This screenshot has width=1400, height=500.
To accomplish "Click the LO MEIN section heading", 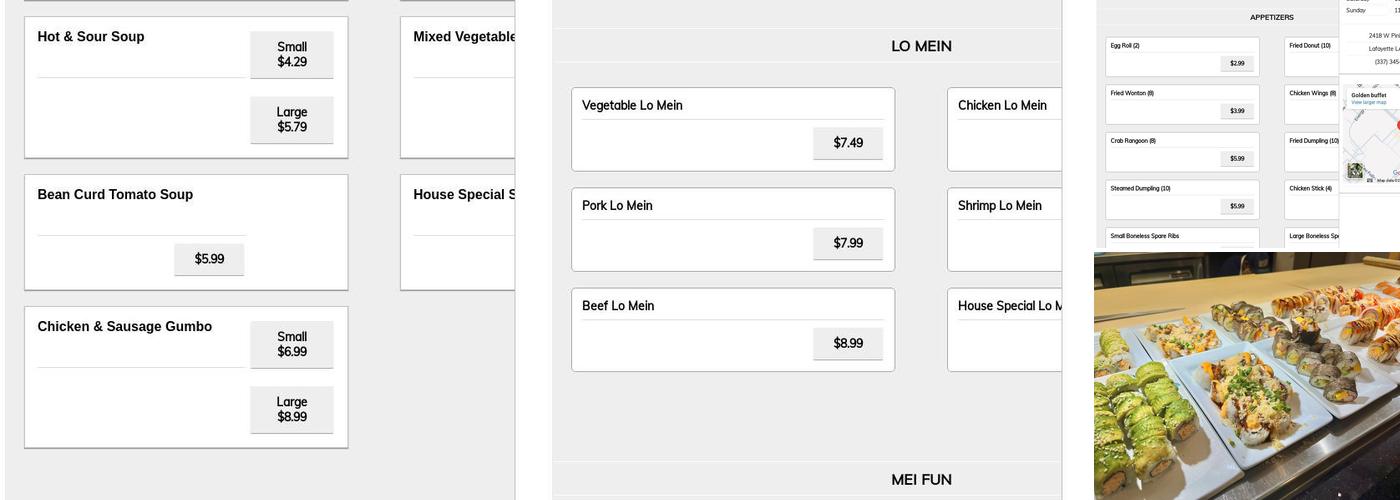I will 921,46.
